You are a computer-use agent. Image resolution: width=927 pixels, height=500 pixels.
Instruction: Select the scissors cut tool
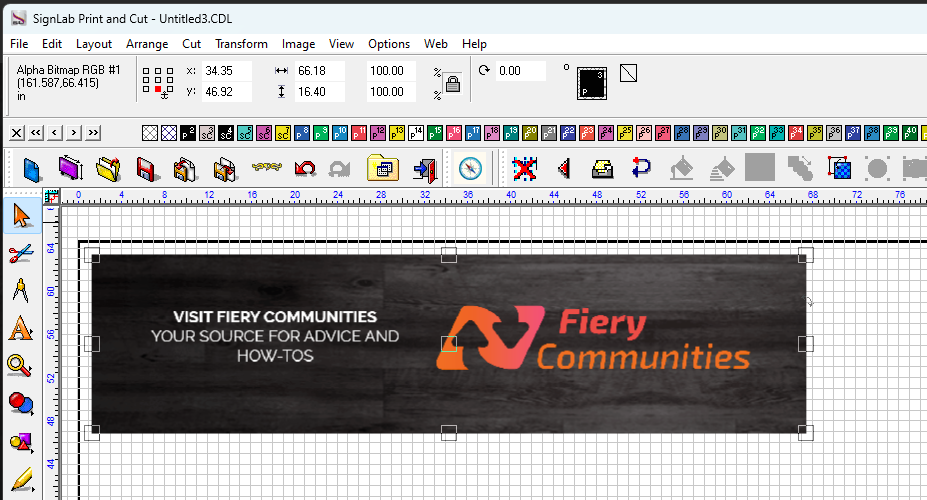(x=19, y=253)
